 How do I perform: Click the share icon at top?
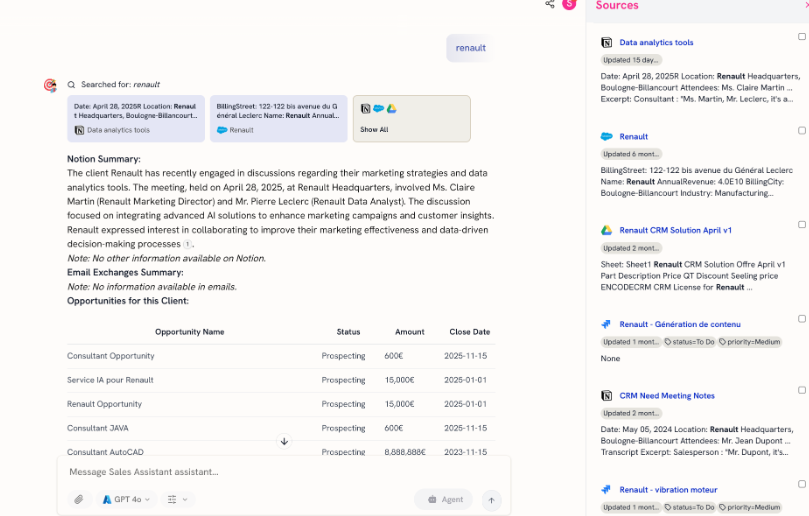tap(549, 4)
